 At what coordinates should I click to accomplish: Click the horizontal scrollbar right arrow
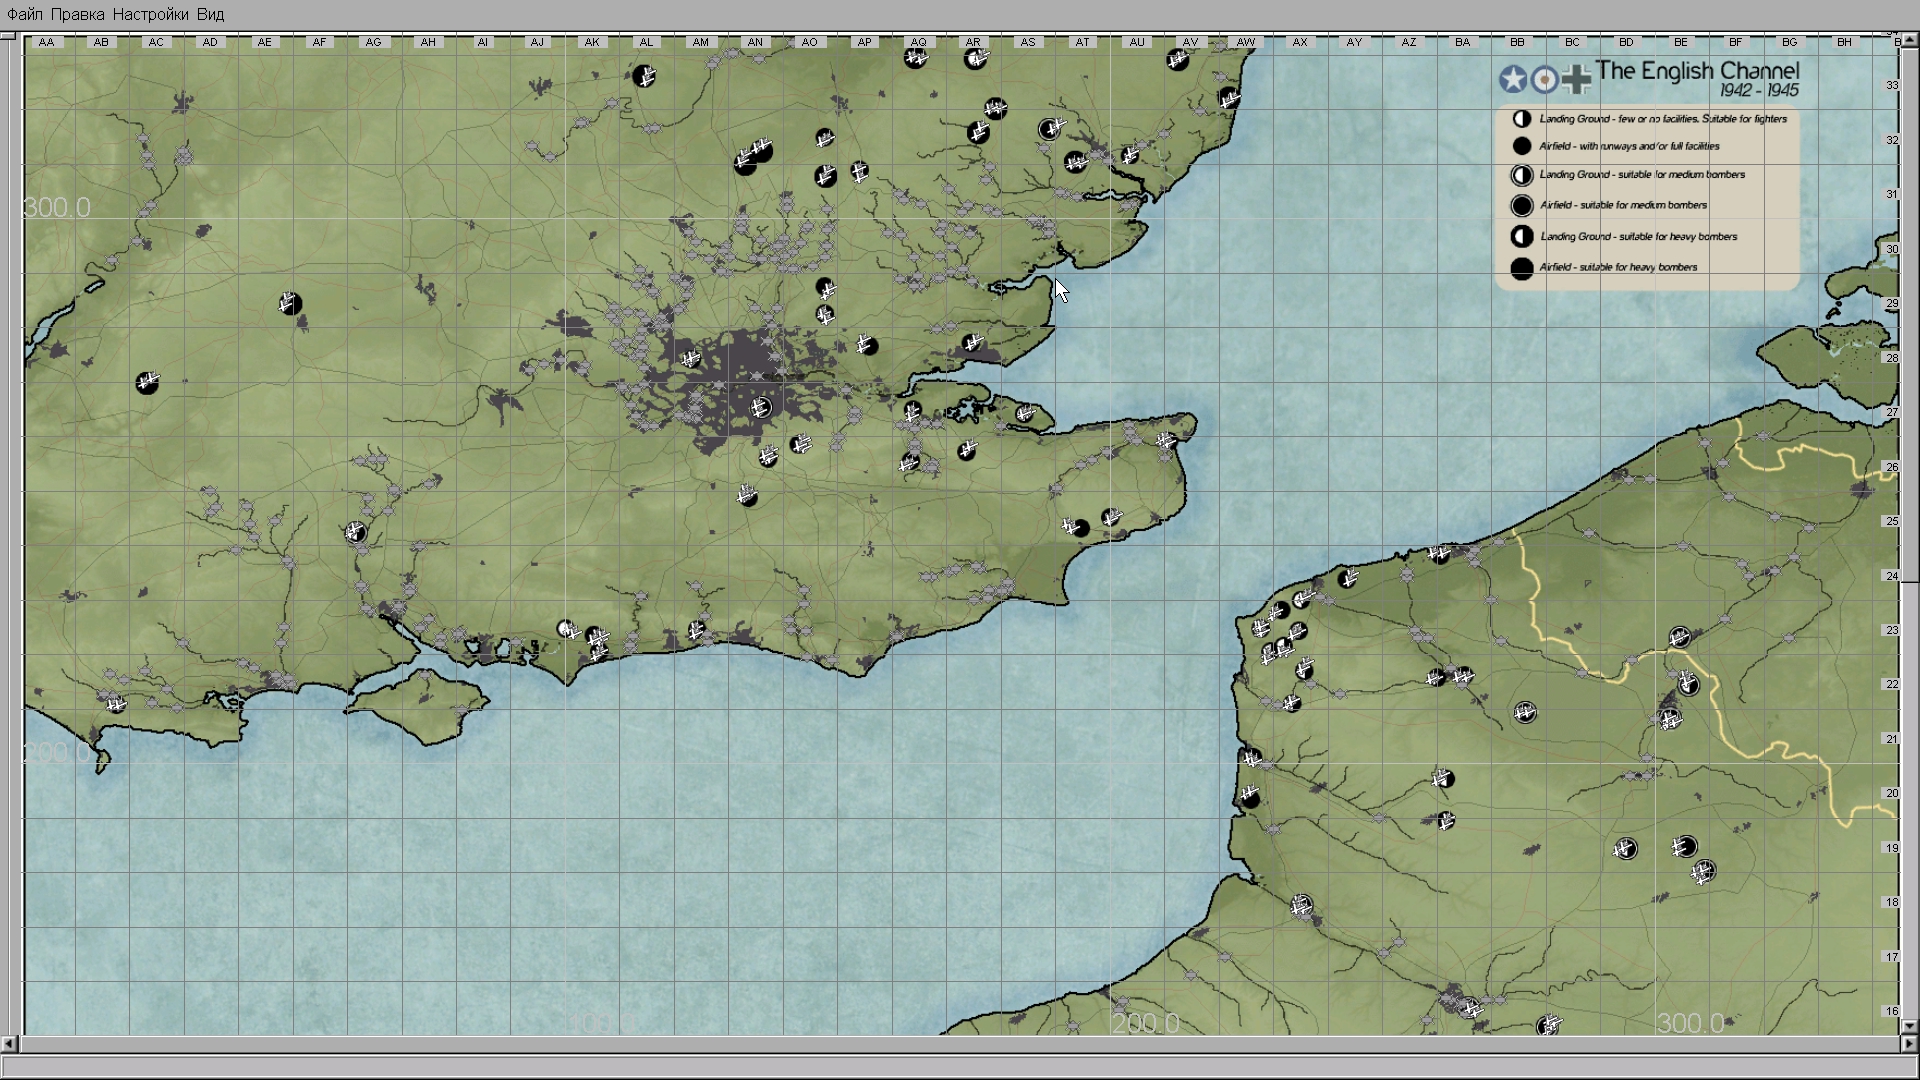[x=1909, y=1043]
